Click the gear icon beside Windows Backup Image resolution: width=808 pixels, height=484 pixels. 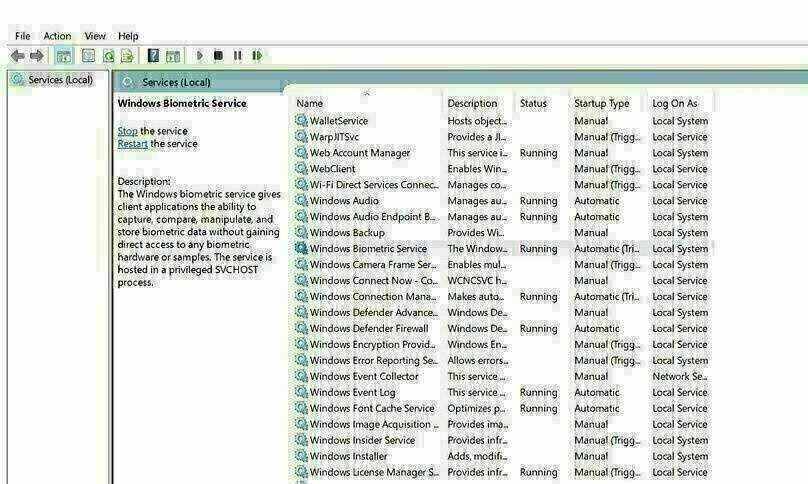(301, 232)
